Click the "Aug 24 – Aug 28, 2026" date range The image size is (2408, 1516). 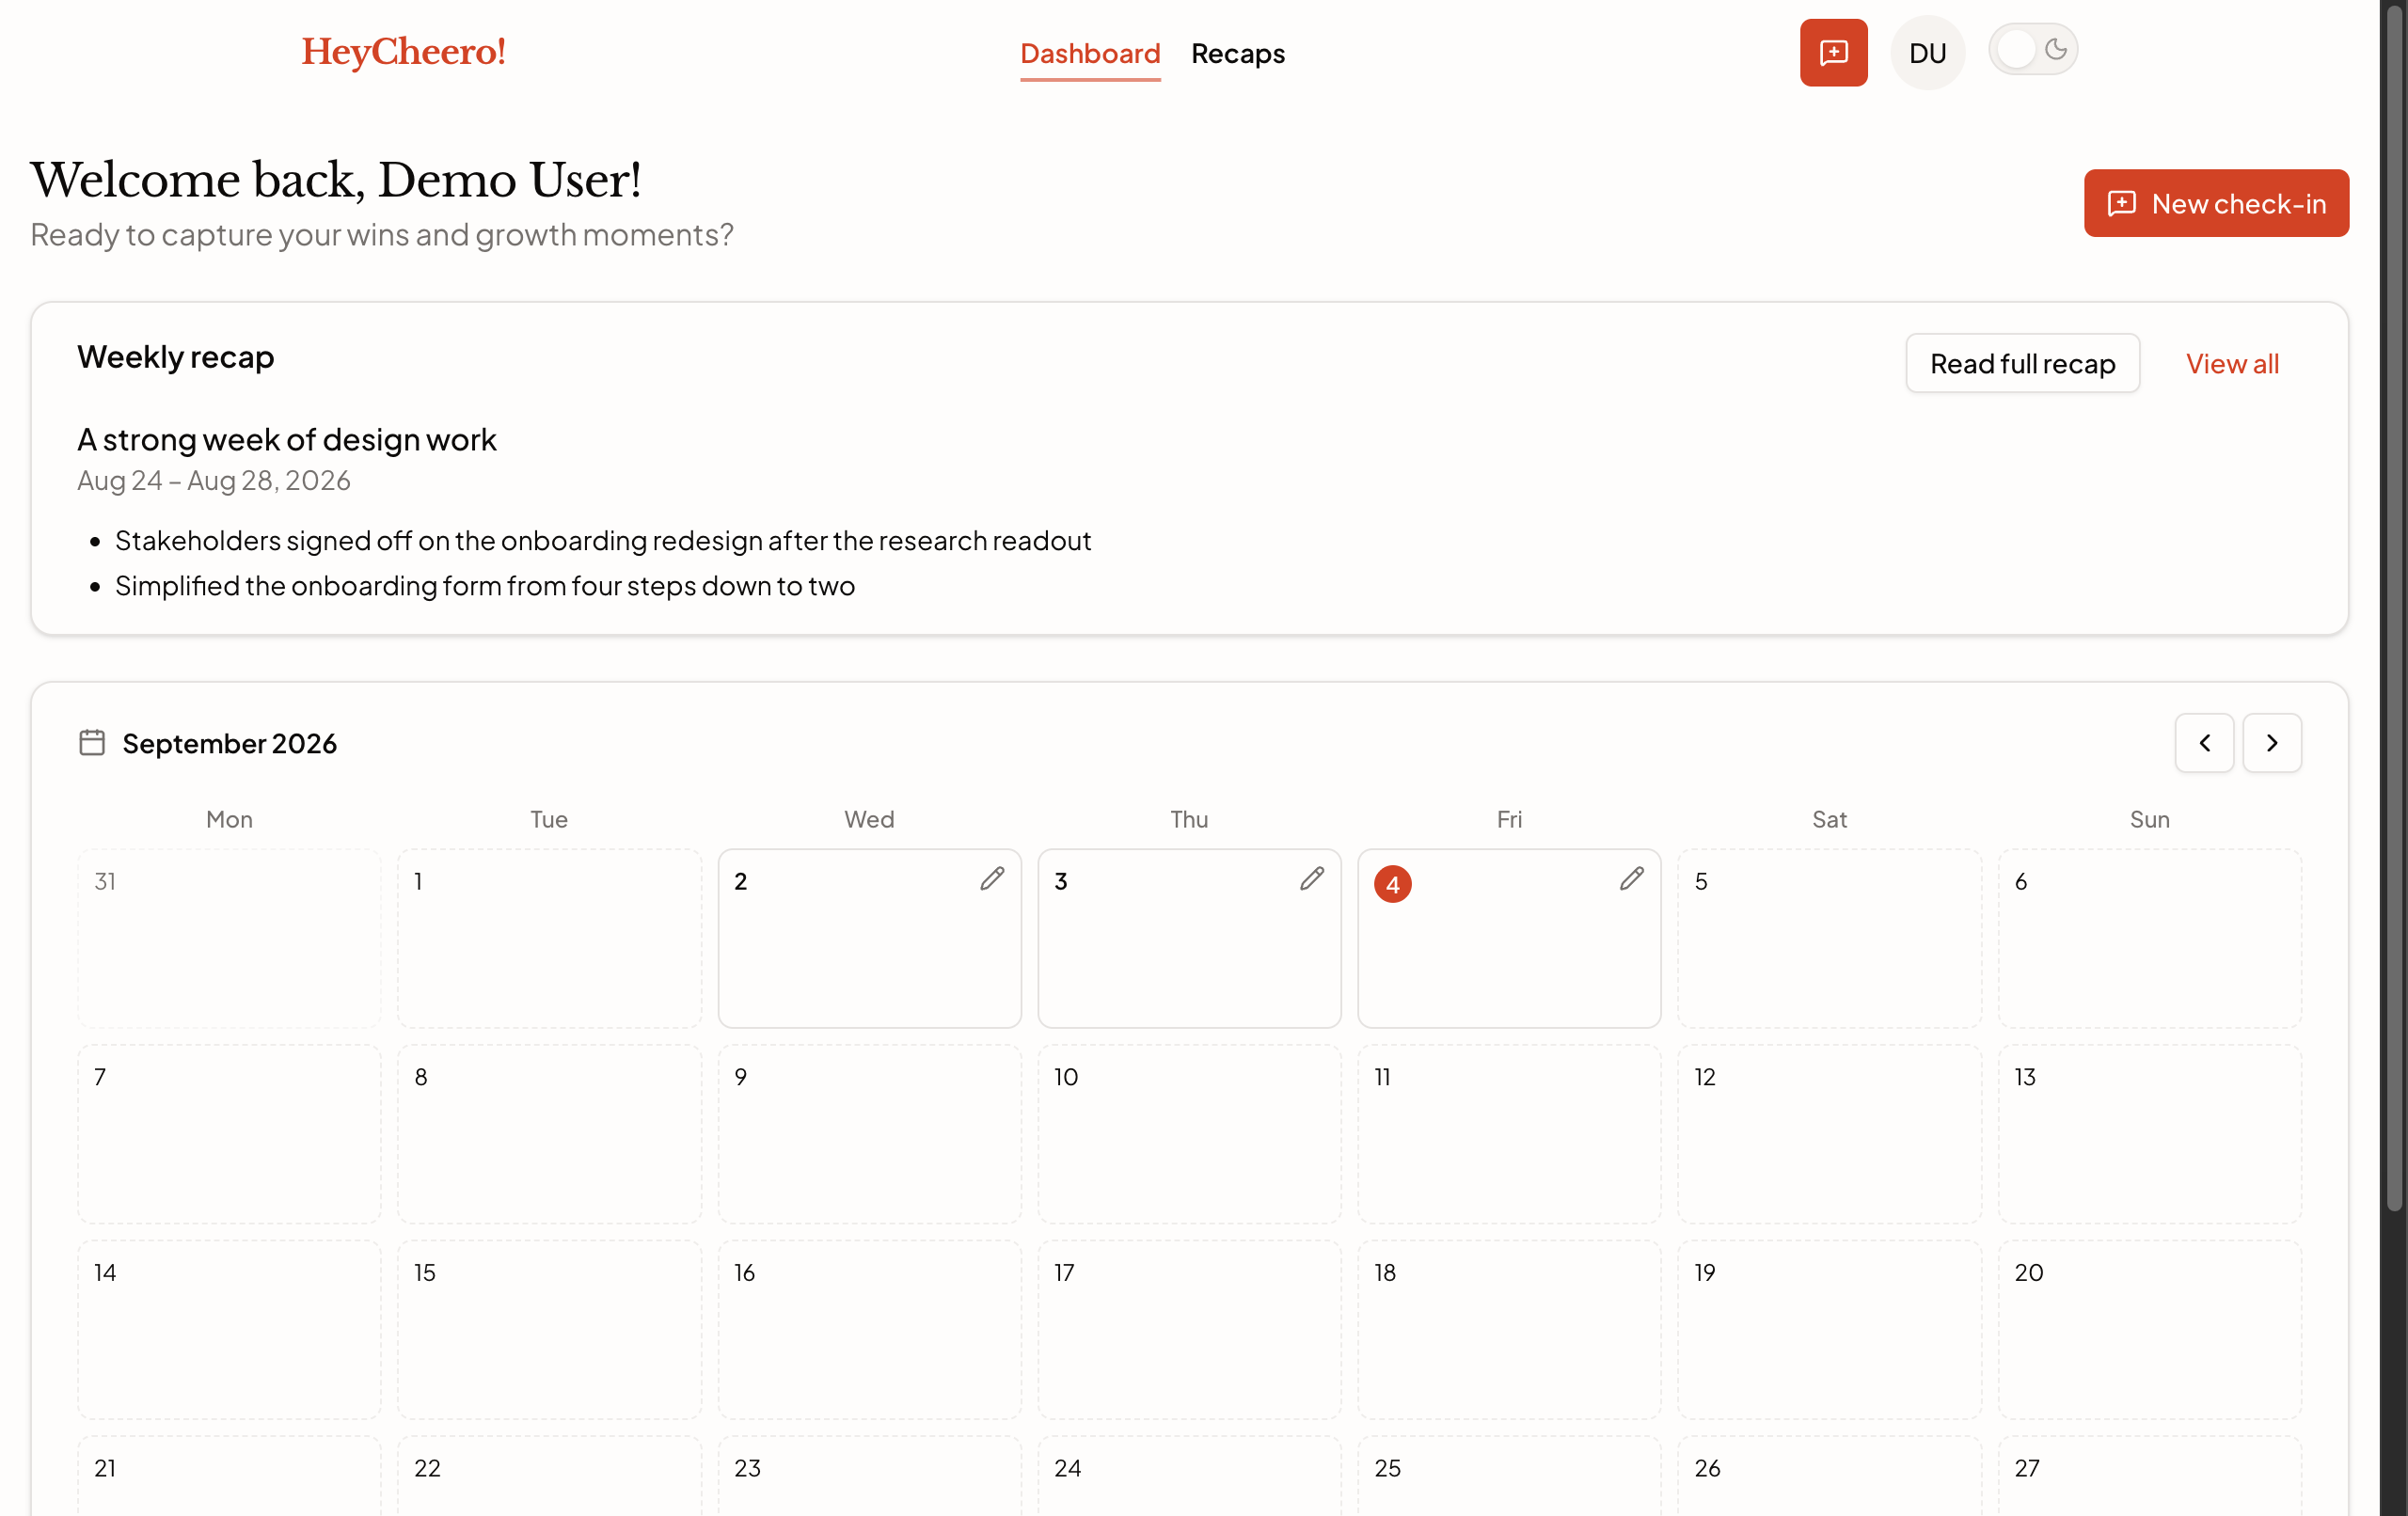(214, 481)
